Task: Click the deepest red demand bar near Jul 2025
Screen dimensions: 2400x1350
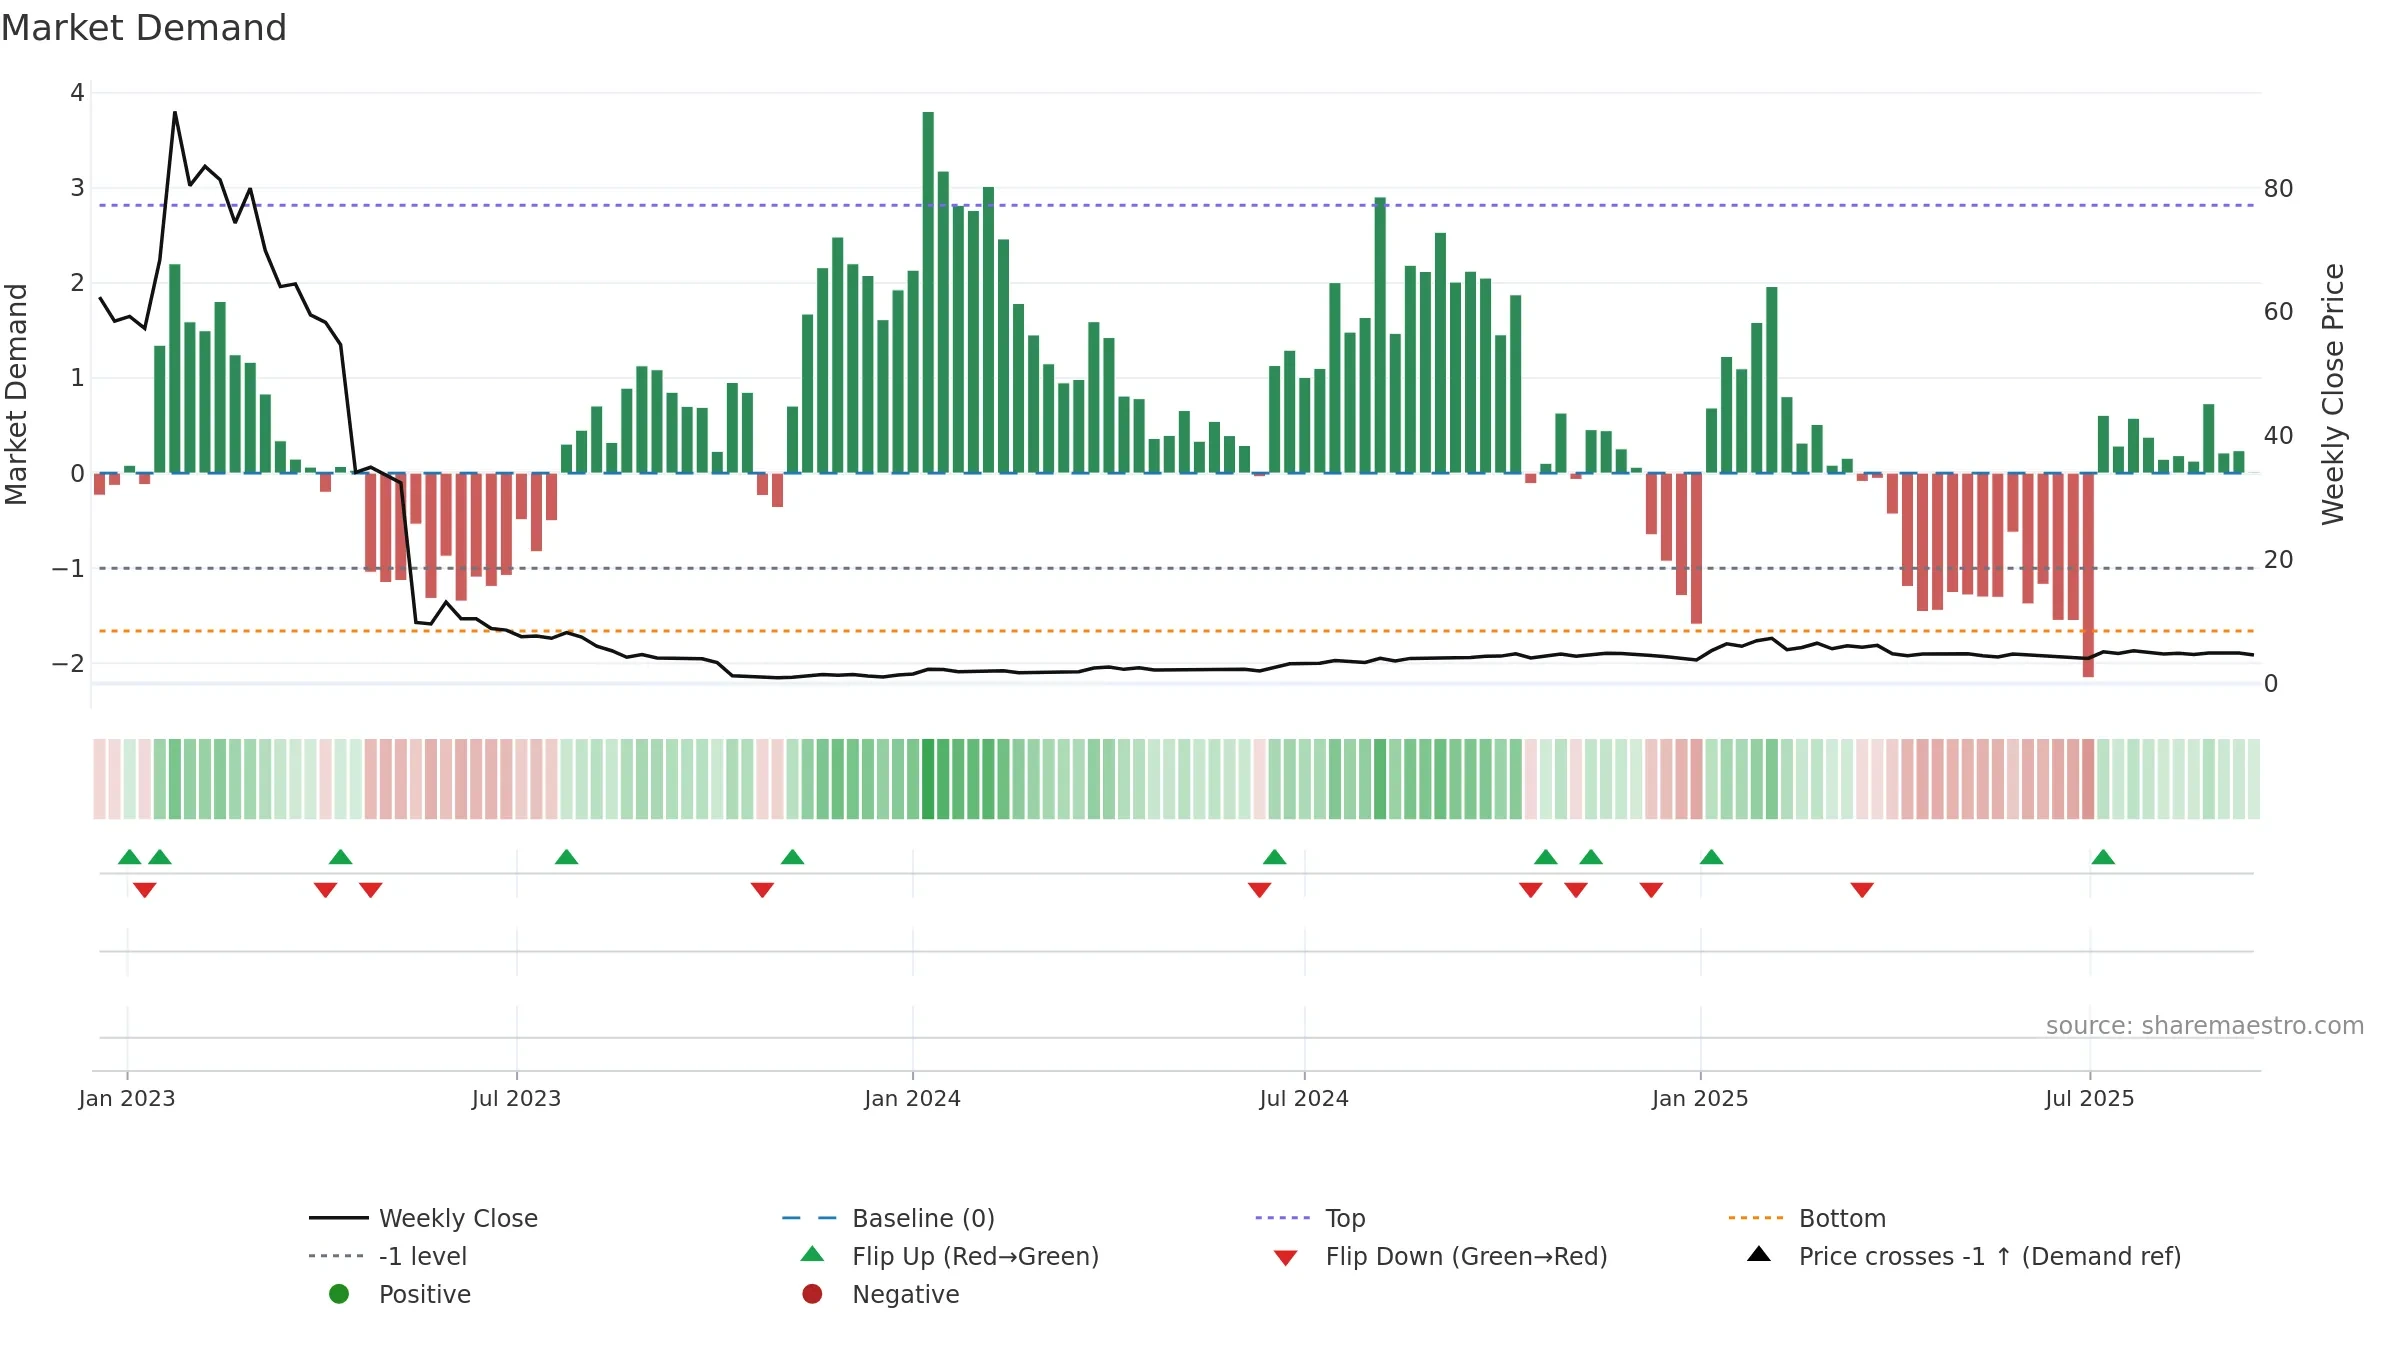Action: 2088,575
